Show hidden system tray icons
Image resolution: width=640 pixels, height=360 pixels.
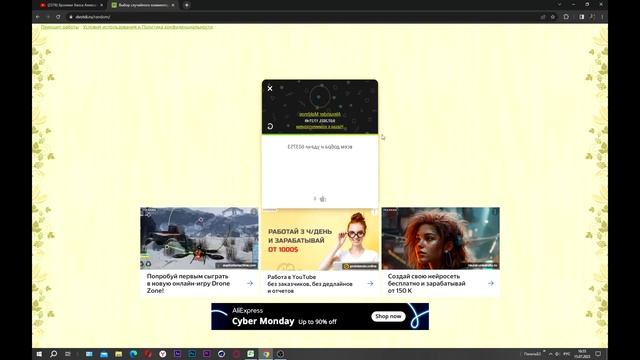tap(551, 354)
